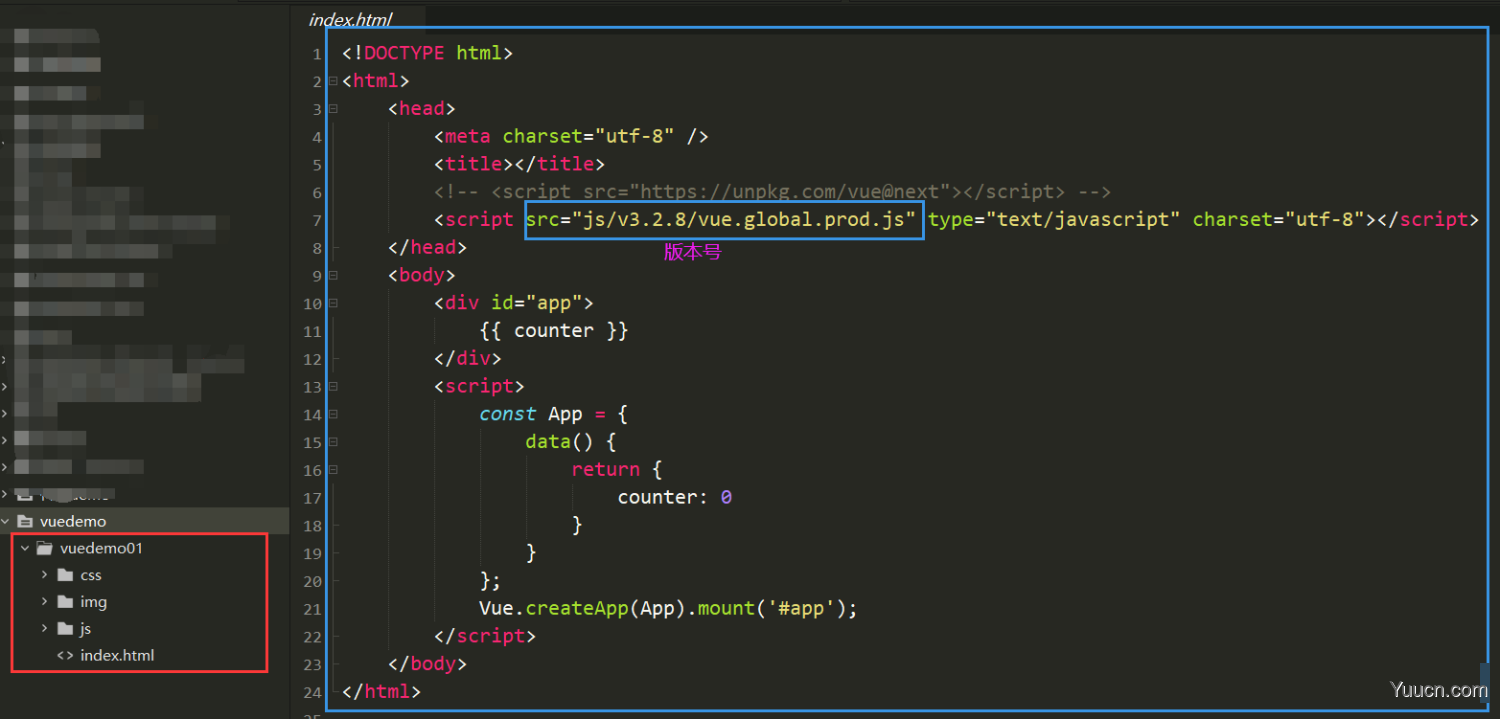
Task: Click the empty <title></title> element
Action: (x=519, y=164)
